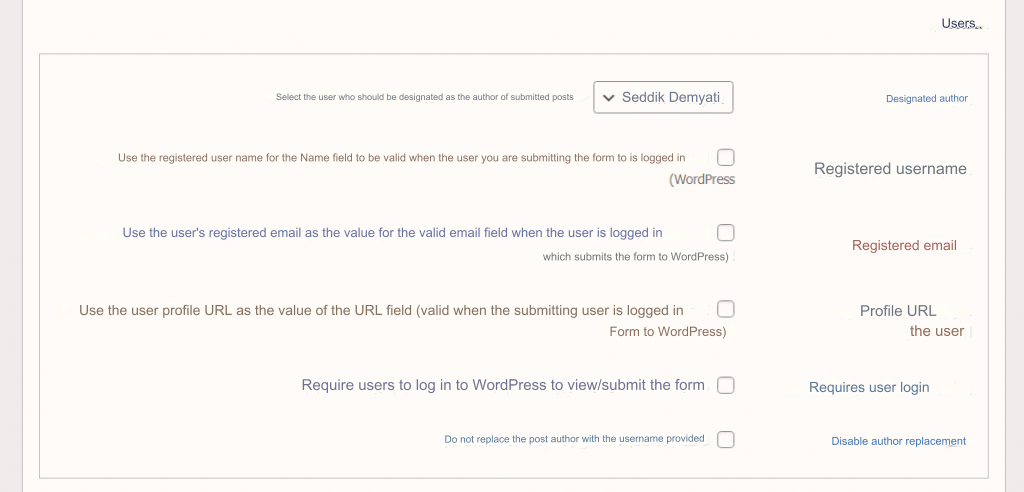Toggle the Requires user login checkbox

[x=726, y=385]
